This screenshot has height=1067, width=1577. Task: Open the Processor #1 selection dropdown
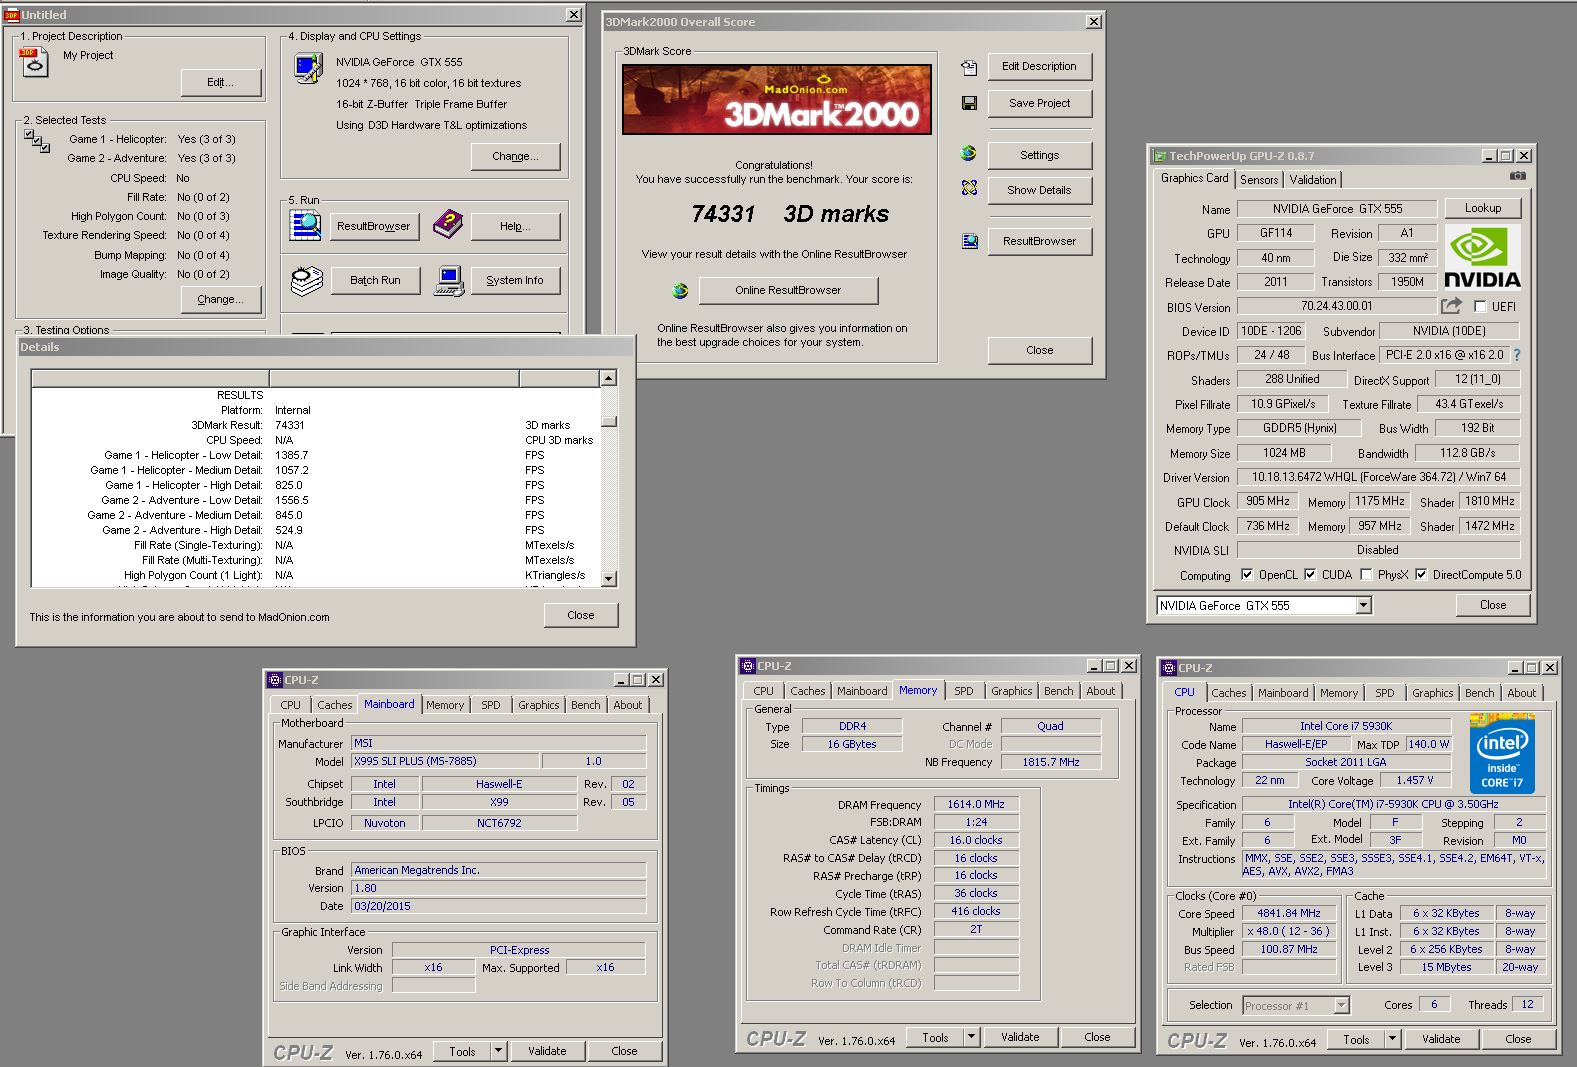pyautogui.click(x=1342, y=1006)
